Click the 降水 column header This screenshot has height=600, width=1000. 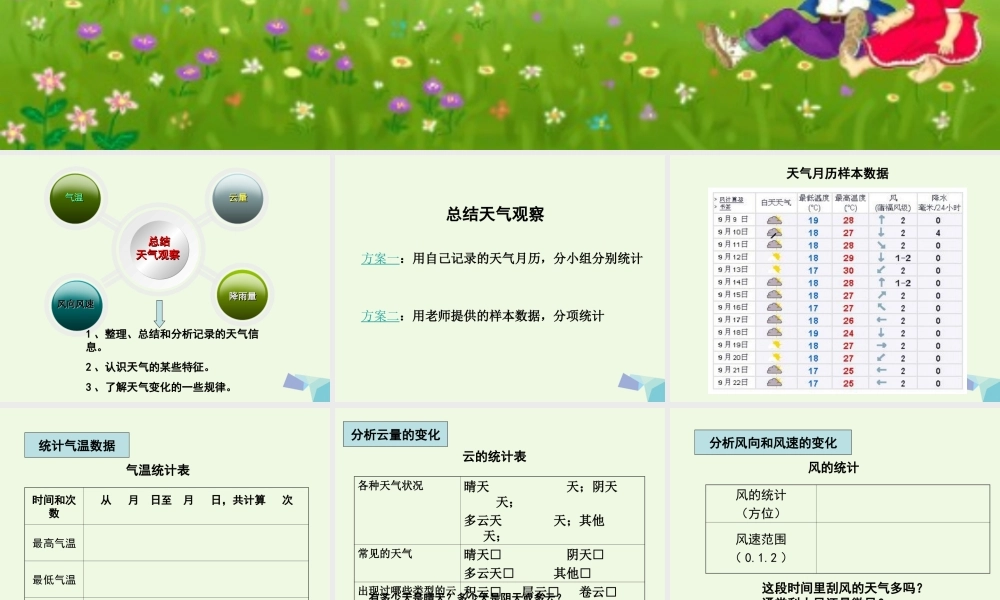[x=939, y=203]
